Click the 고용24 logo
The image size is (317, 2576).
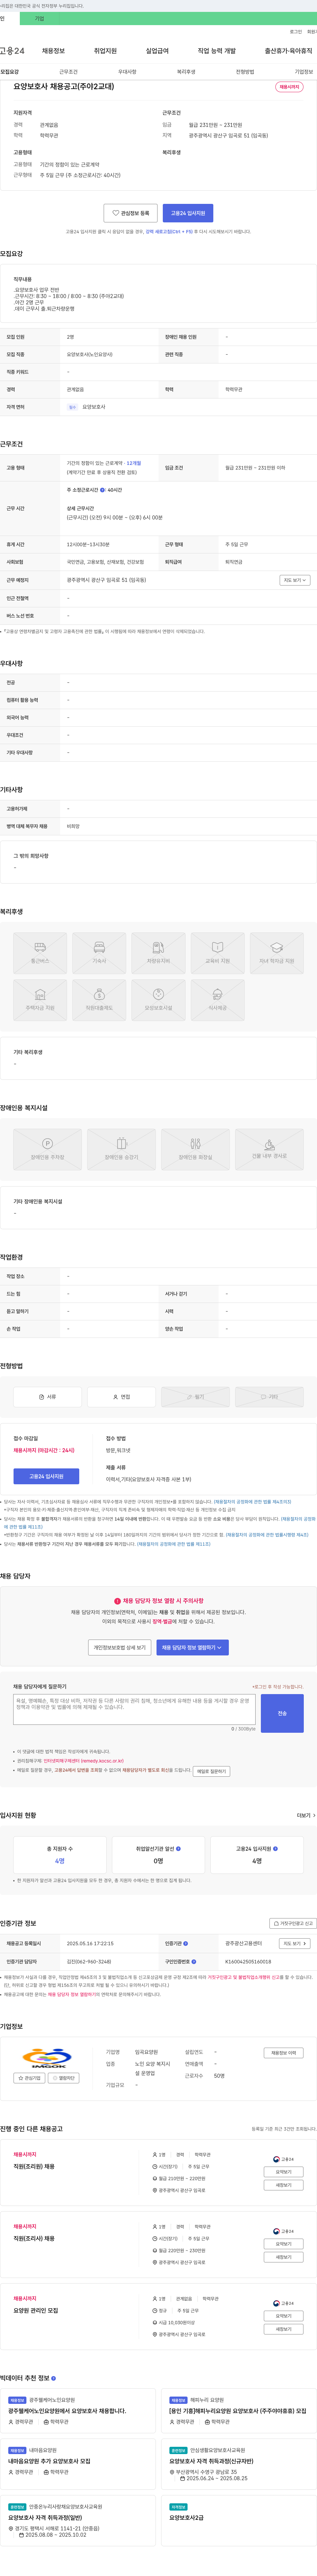click(12, 51)
